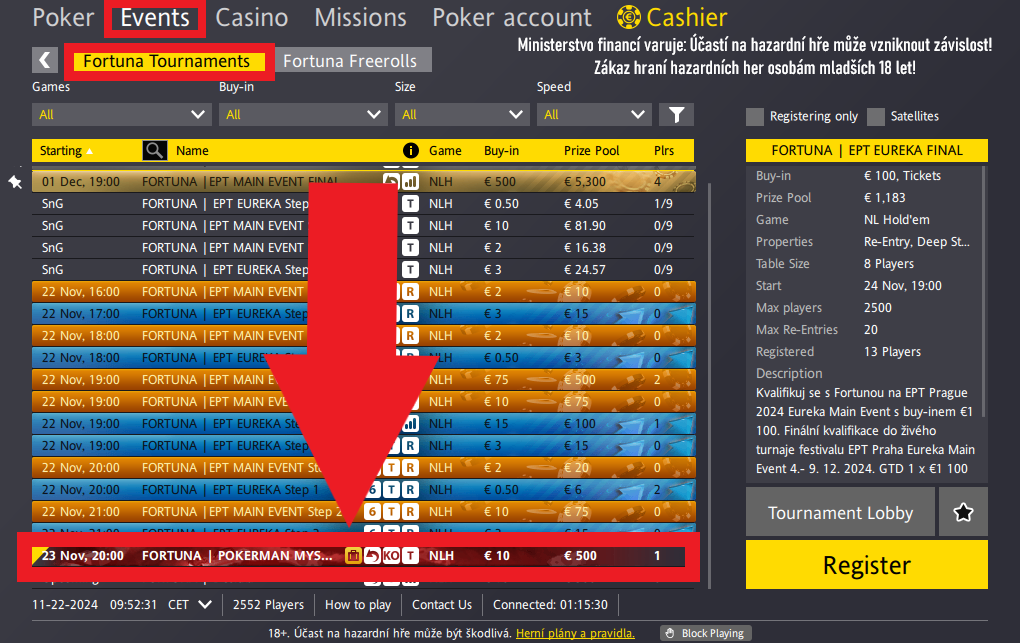The width and height of the screenshot is (1020, 643).
Task: Open the Cashier section
Action: 687,18
